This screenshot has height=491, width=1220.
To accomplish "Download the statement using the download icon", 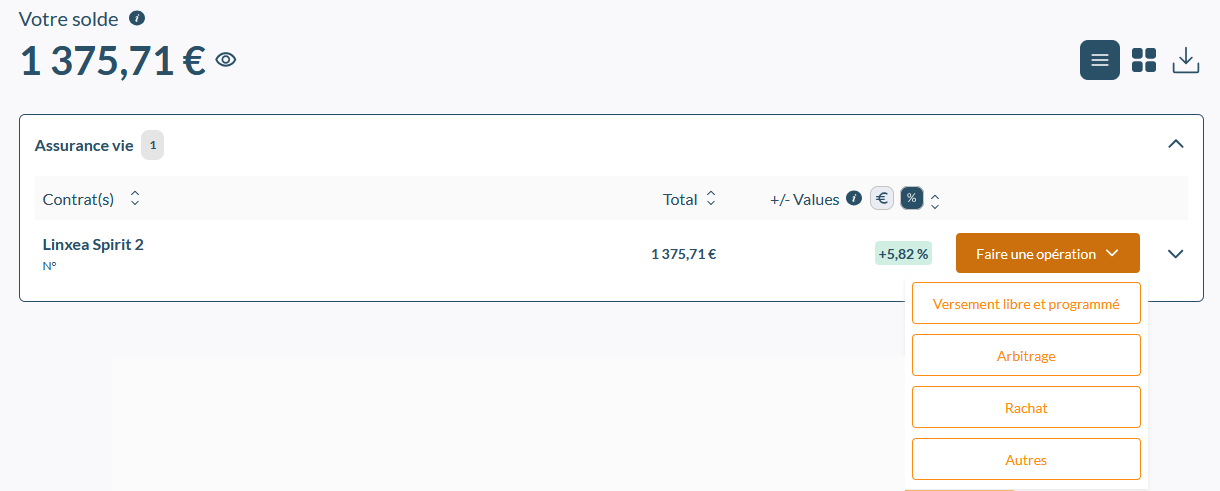I will point(1186,60).
